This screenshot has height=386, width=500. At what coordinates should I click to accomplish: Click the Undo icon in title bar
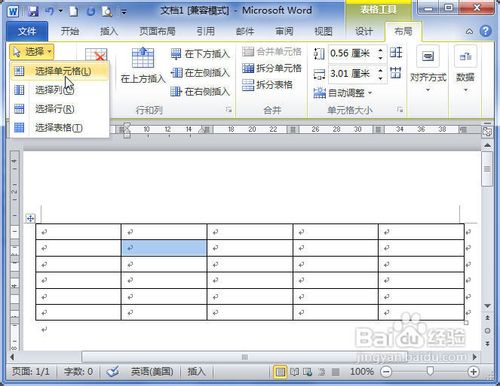pyautogui.click(x=49, y=11)
